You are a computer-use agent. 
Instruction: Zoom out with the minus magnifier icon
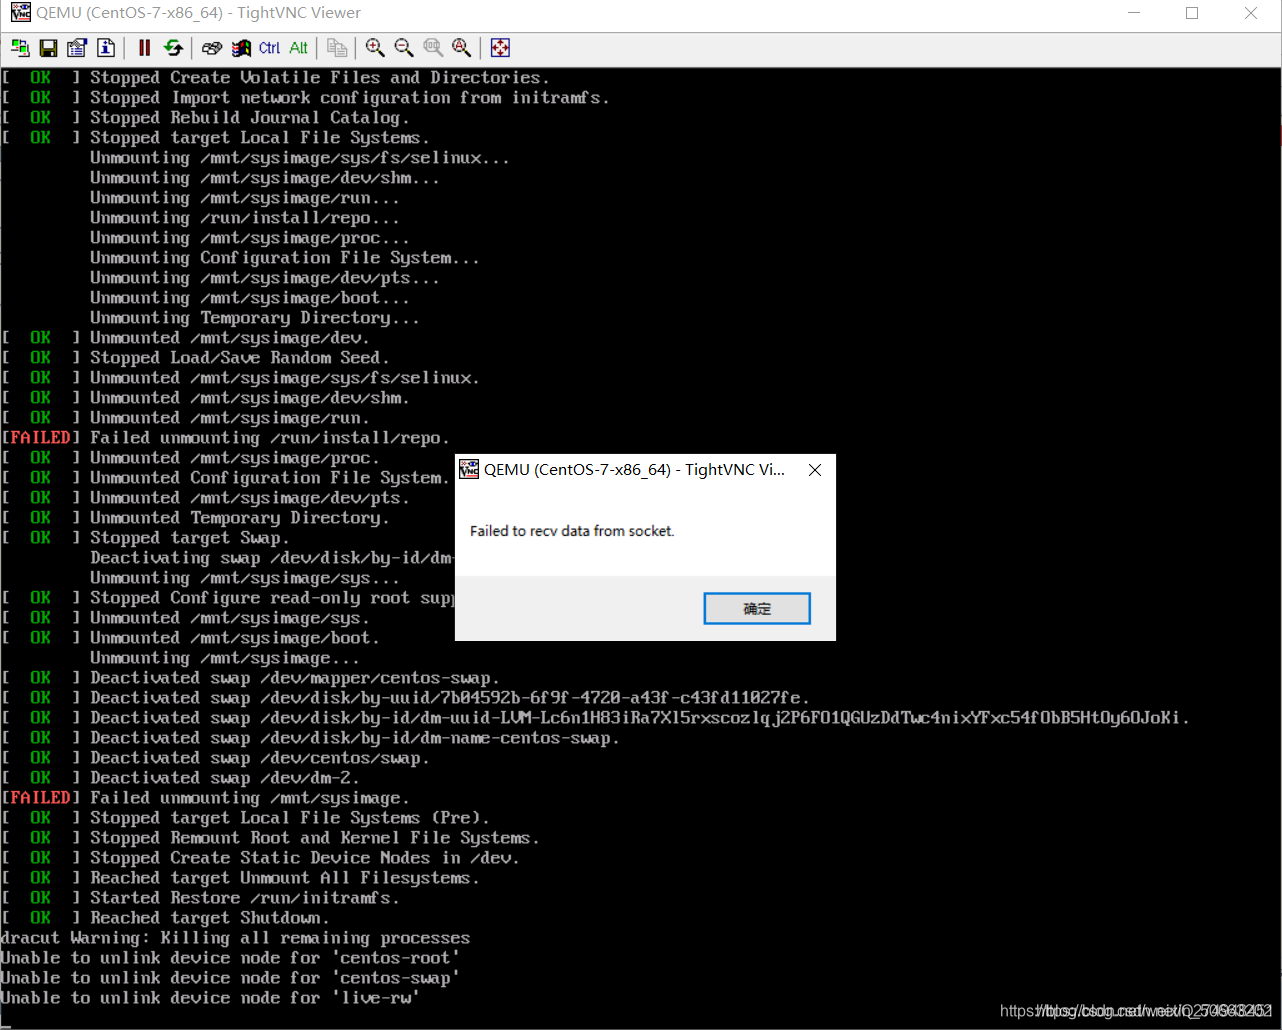point(404,48)
